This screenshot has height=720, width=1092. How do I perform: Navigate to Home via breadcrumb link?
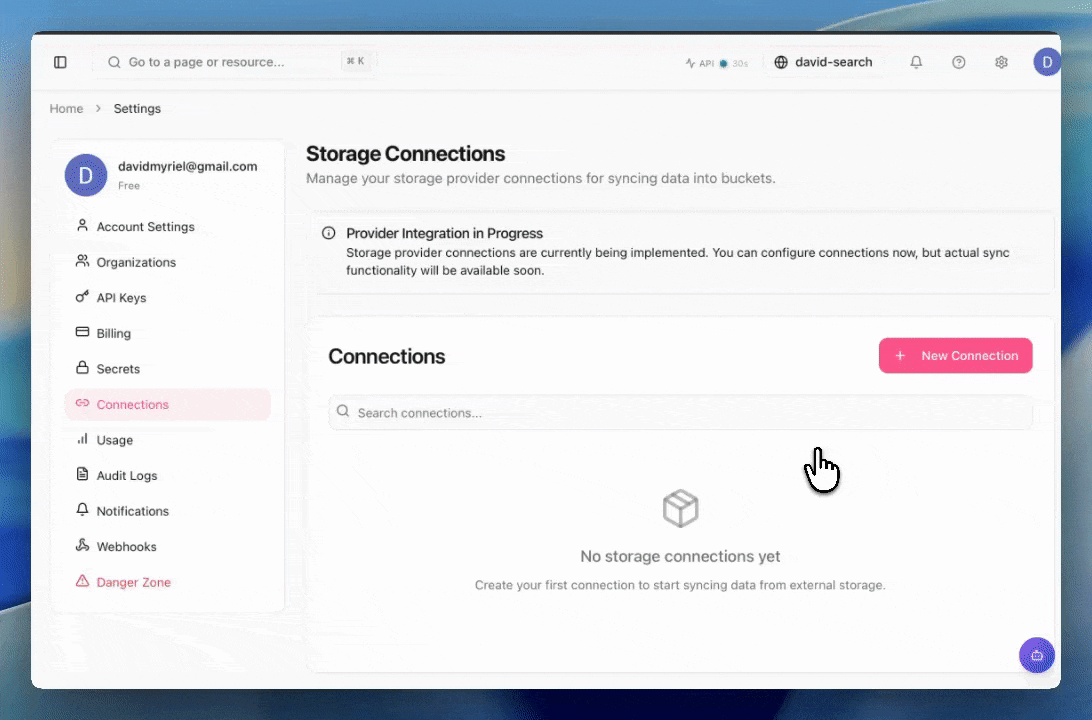66,108
